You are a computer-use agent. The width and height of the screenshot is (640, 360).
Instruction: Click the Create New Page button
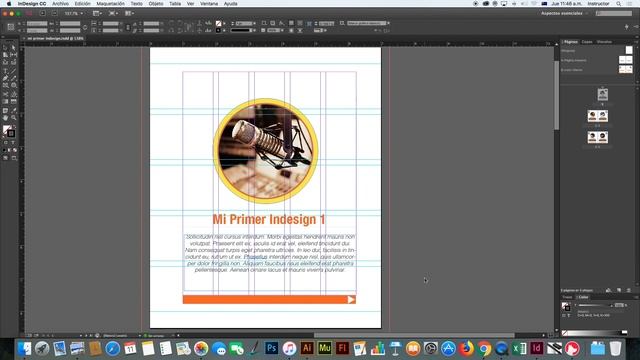(619, 290)
